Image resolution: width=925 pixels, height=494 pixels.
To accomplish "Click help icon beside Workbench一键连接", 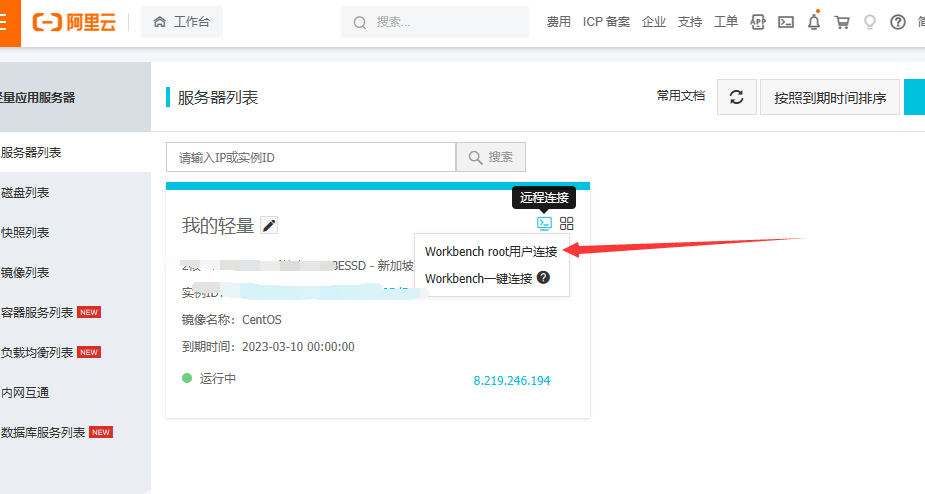I will point(543,277).
